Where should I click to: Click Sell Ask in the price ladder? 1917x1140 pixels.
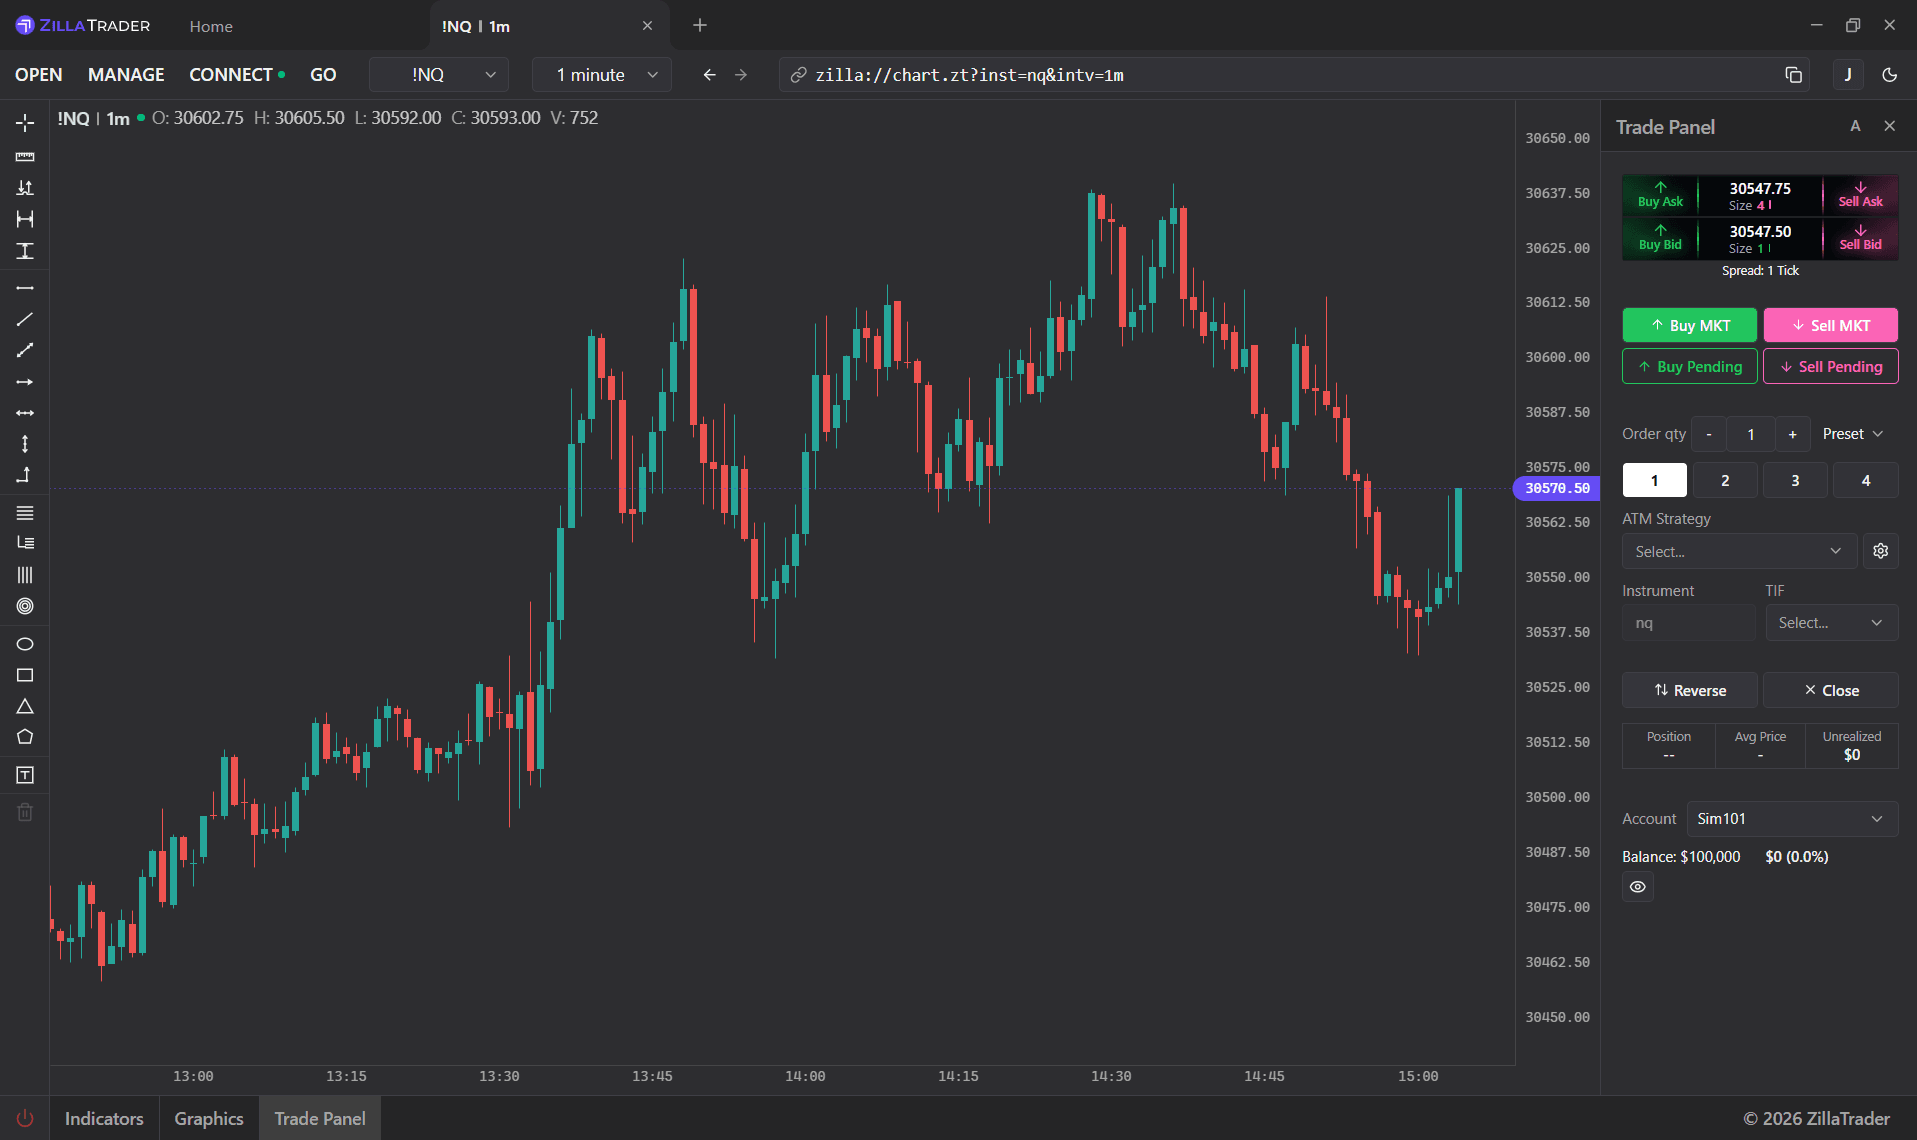click(1860, 195)
